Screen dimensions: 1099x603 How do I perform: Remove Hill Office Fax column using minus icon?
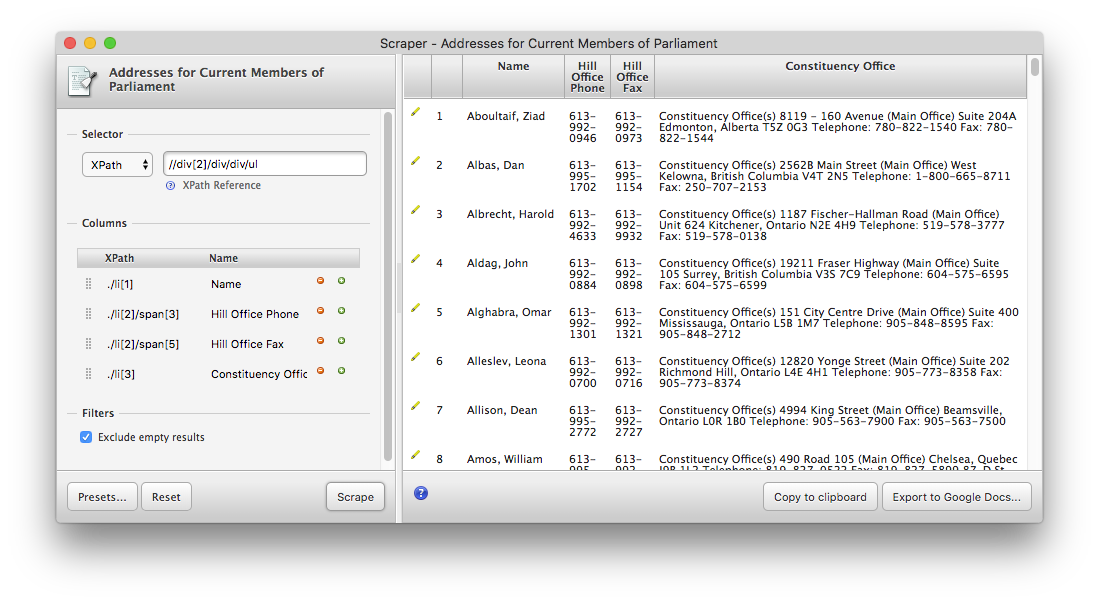coord(320,340)
